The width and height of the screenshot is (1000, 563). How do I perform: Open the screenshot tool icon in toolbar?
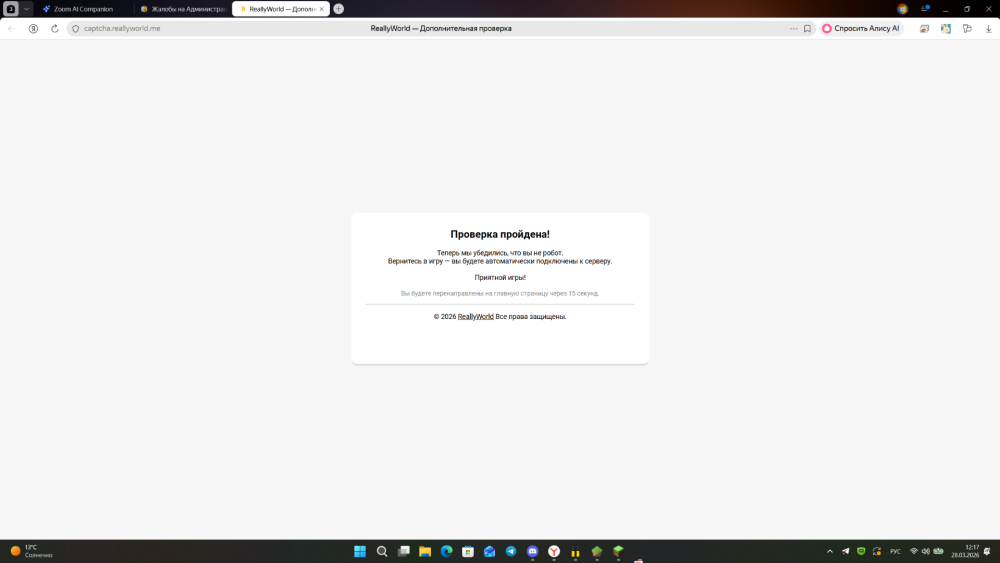point(924,29)
